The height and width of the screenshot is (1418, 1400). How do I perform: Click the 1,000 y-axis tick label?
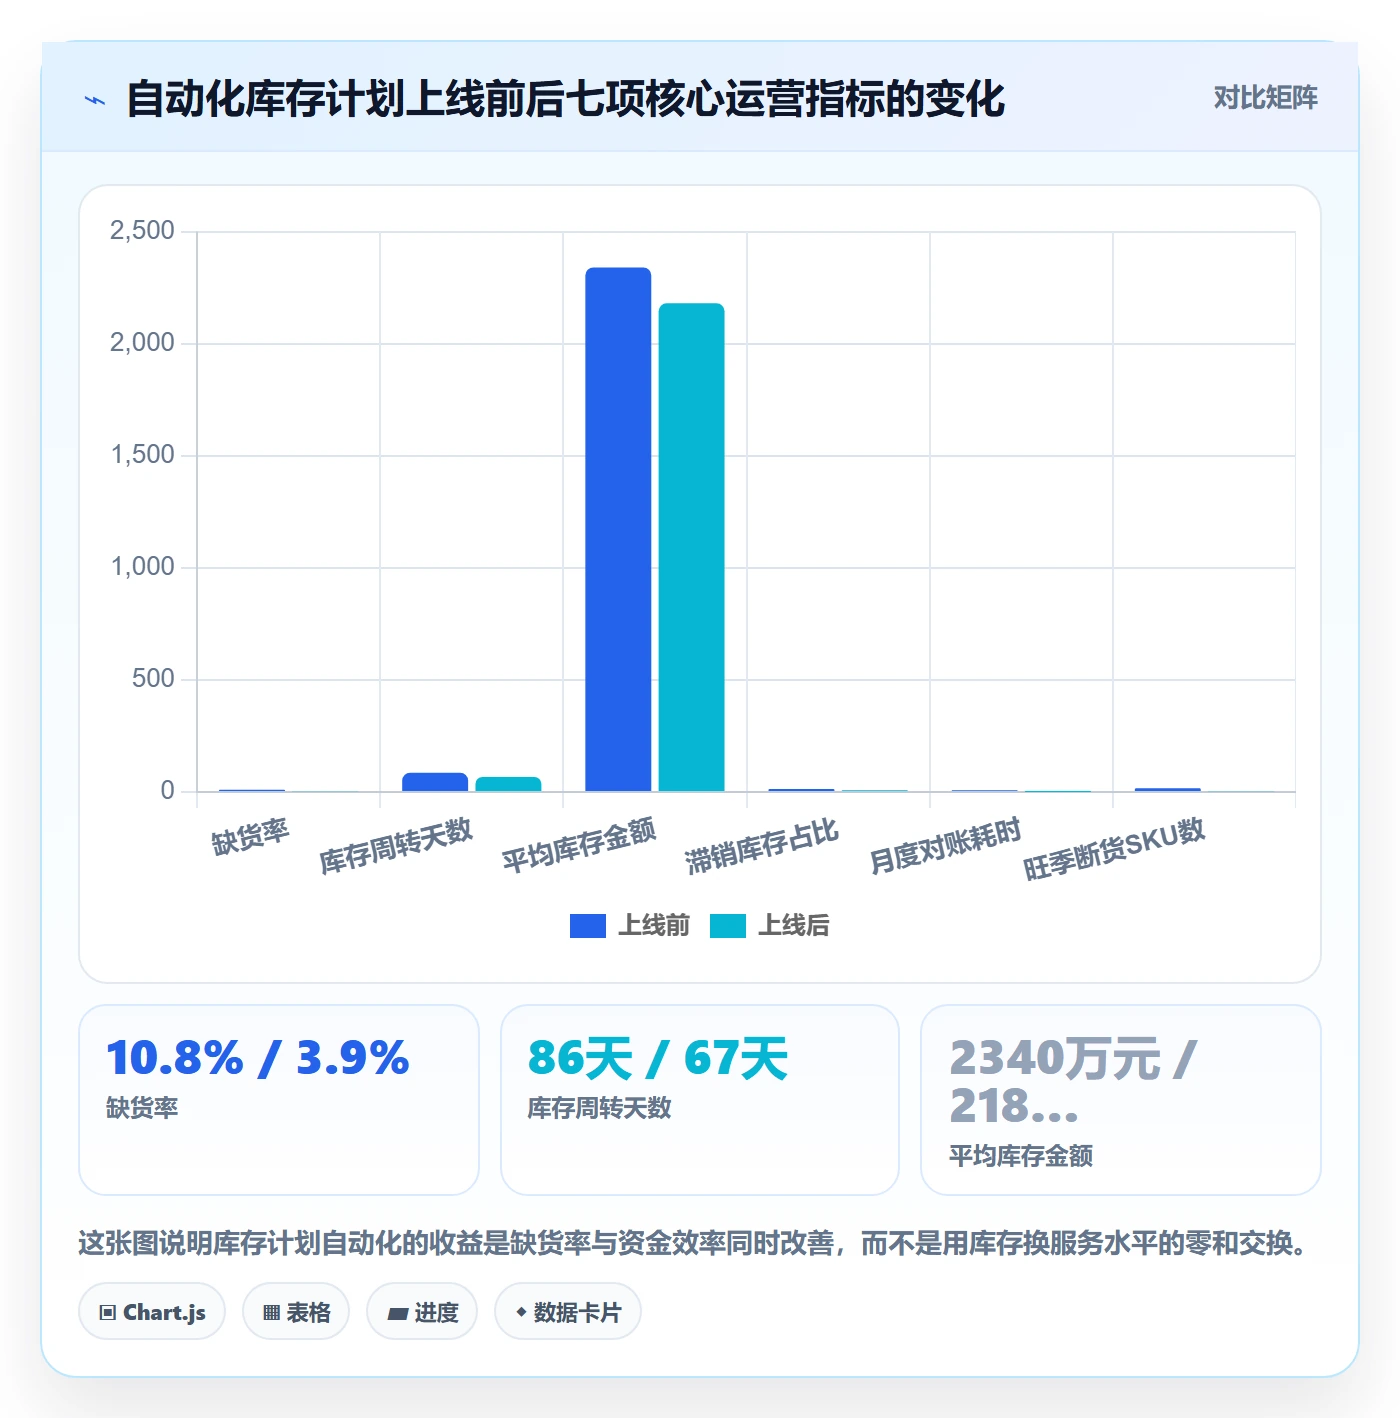point(142,567)
